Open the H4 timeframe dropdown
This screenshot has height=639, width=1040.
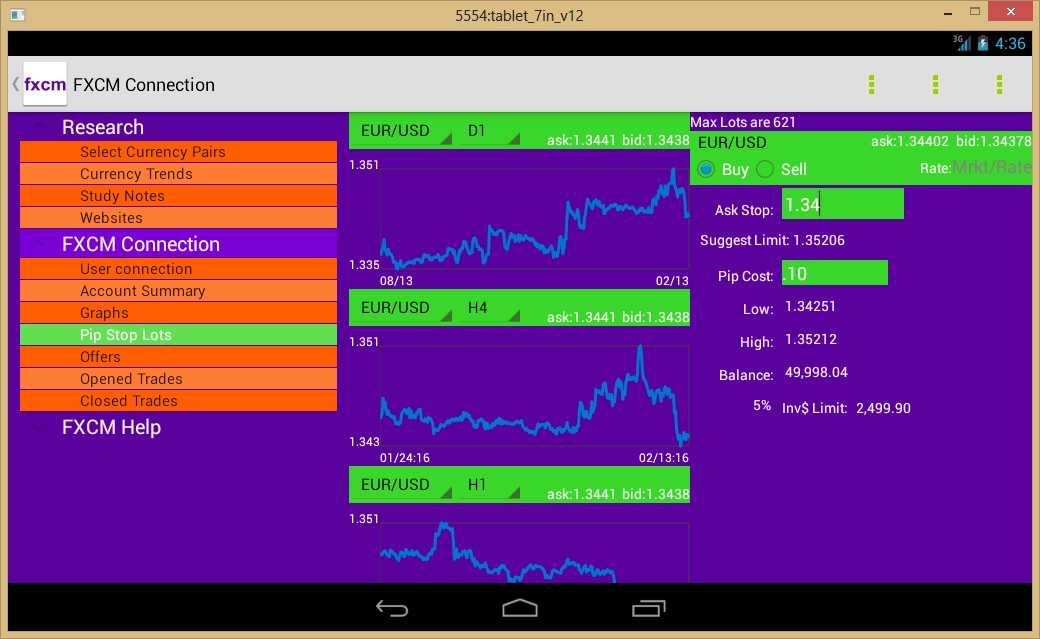click(489, 308)
